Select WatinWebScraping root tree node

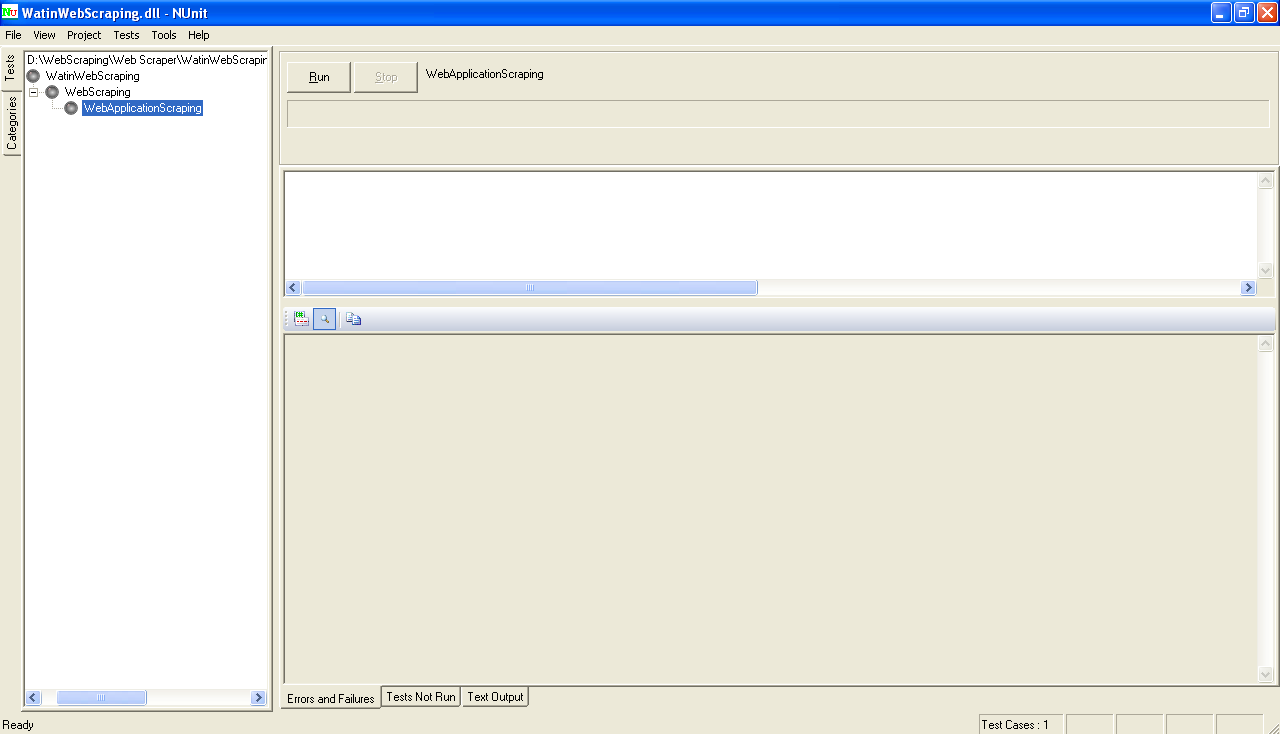tap(92, 76)
